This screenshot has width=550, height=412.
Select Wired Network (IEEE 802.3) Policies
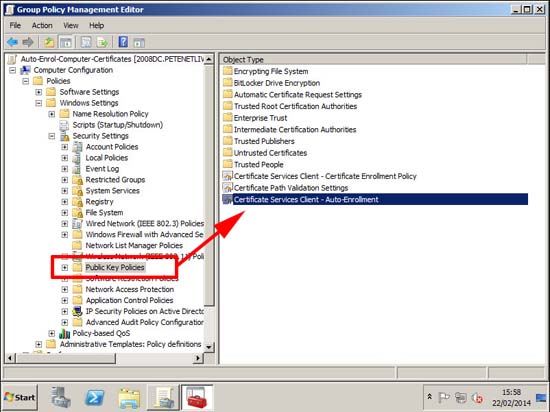(x=145, y=223)
